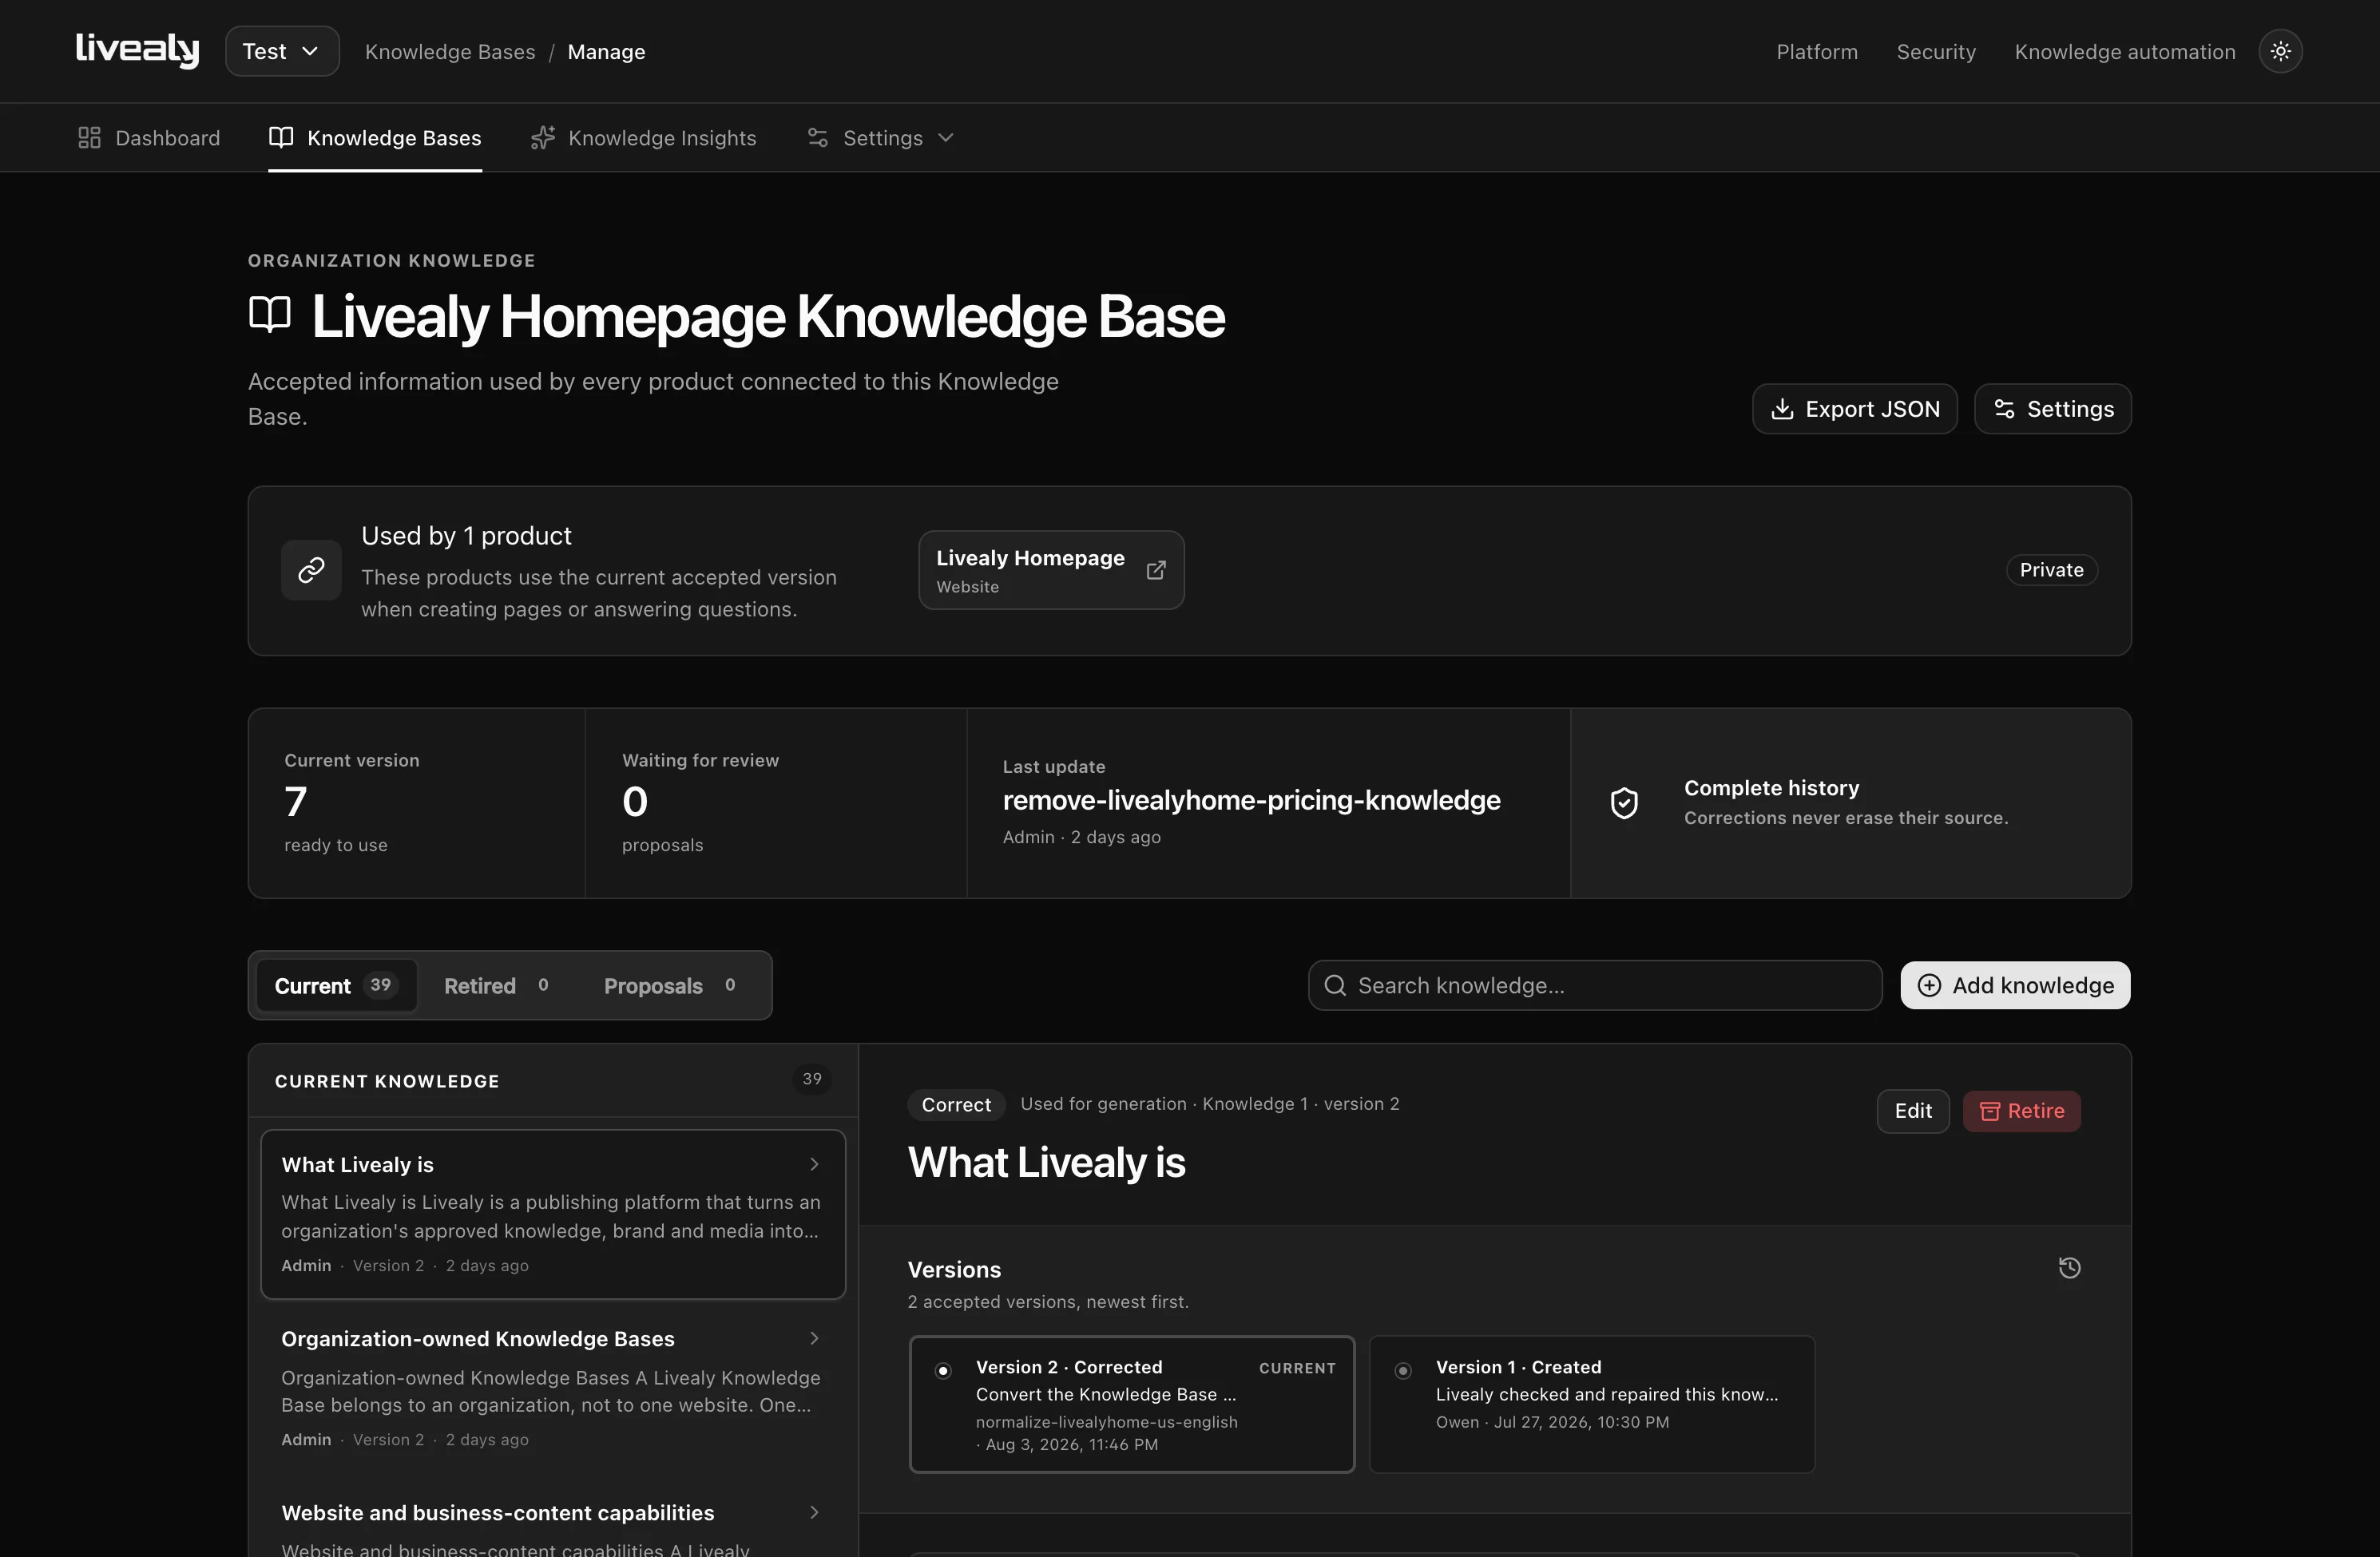
Task: Switch to the Current tab
Action: click(336, 985)
